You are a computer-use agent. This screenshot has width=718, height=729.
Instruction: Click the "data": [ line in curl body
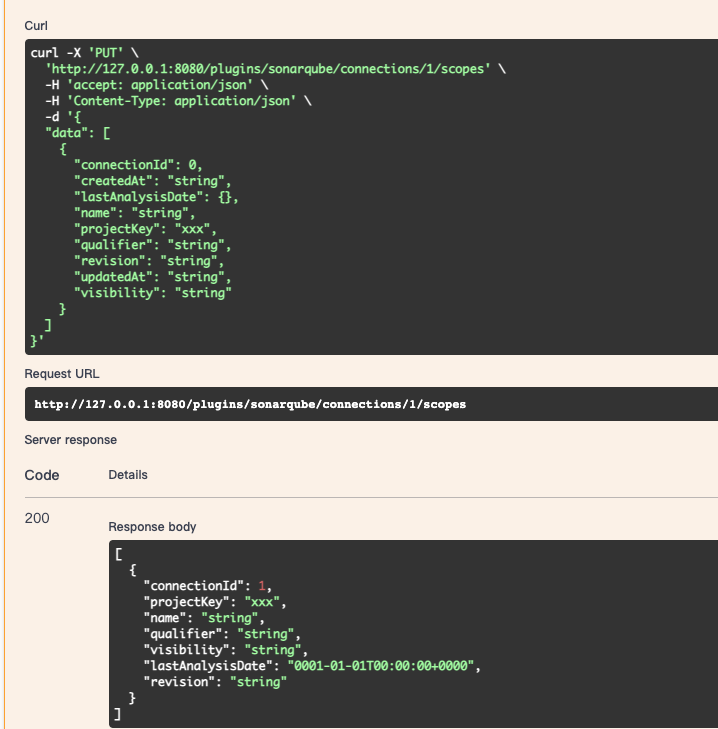pyautogui.click(x=78, y=133)
